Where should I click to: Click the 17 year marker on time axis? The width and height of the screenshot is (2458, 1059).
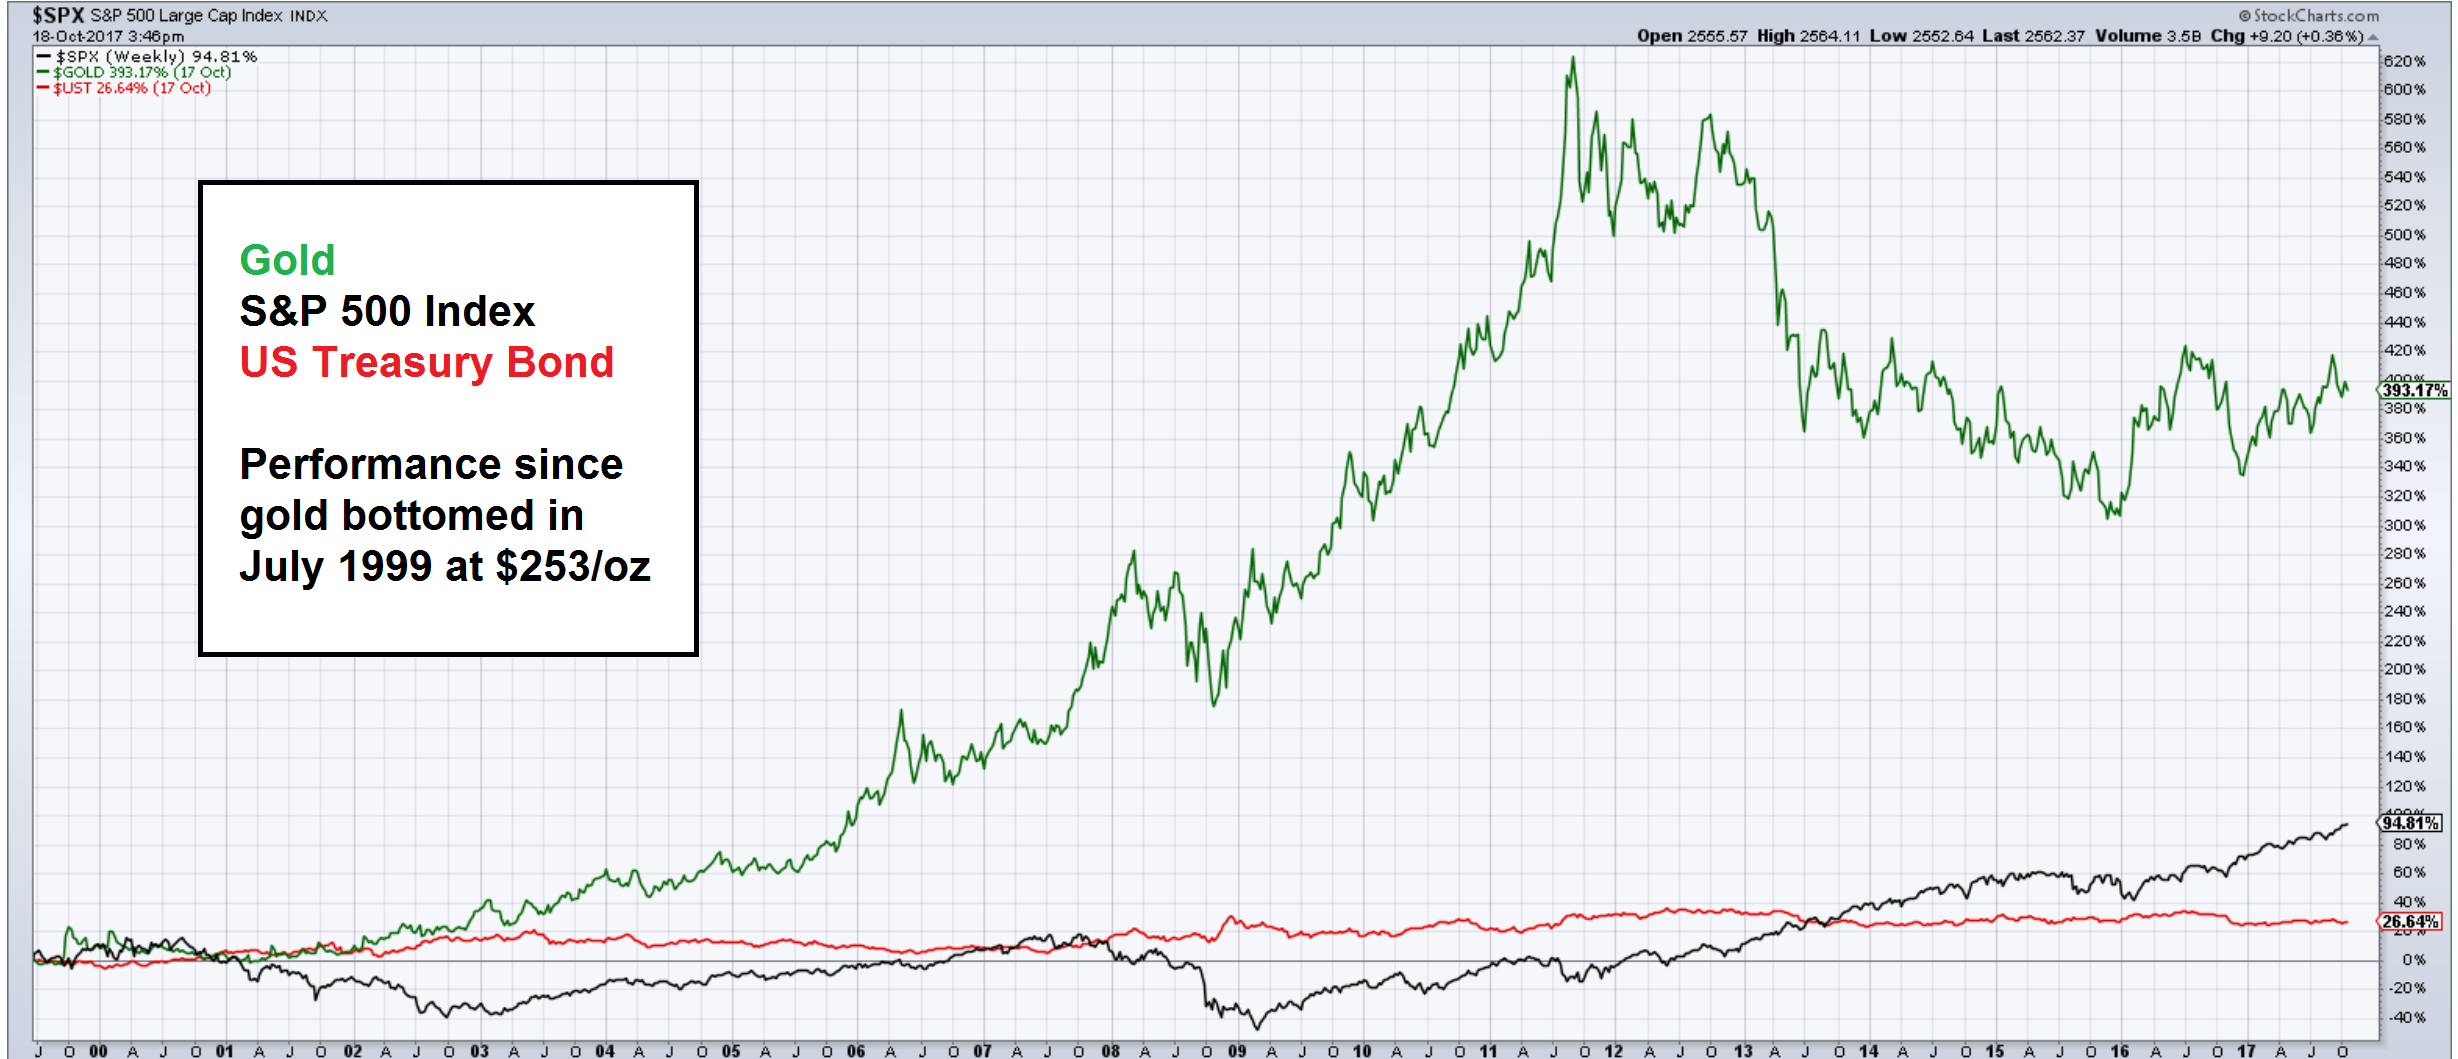tap(2246, 1051)
